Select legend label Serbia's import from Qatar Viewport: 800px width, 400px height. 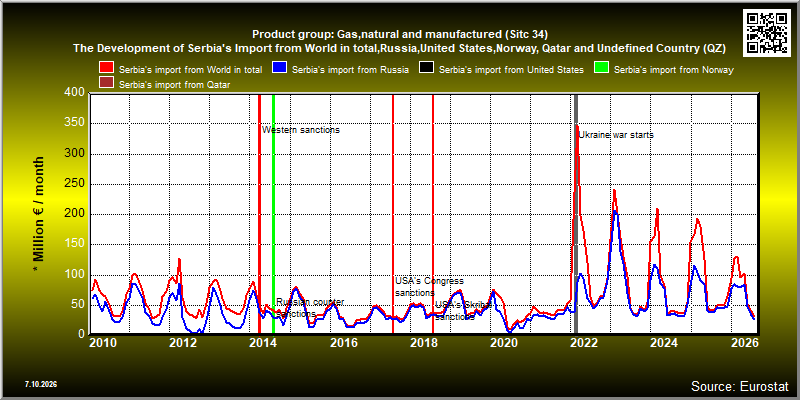tap(174, 85)
